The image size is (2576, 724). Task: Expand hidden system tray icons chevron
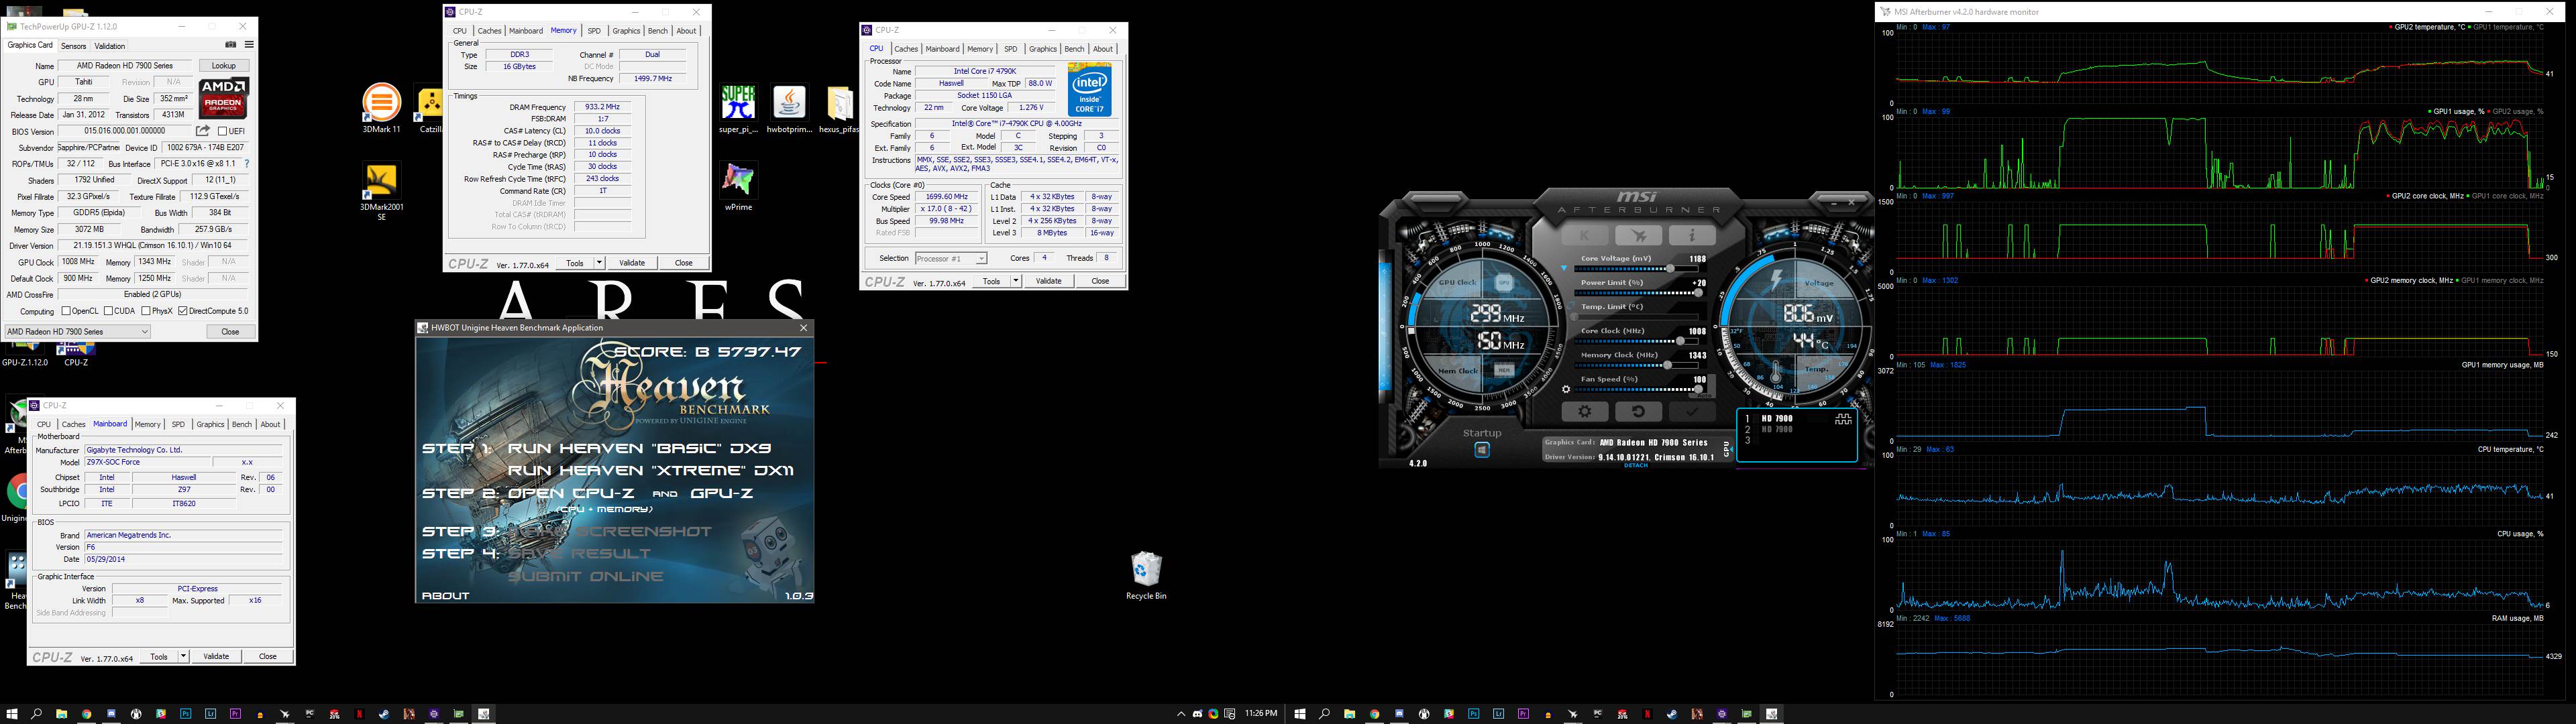(1181, 714)
